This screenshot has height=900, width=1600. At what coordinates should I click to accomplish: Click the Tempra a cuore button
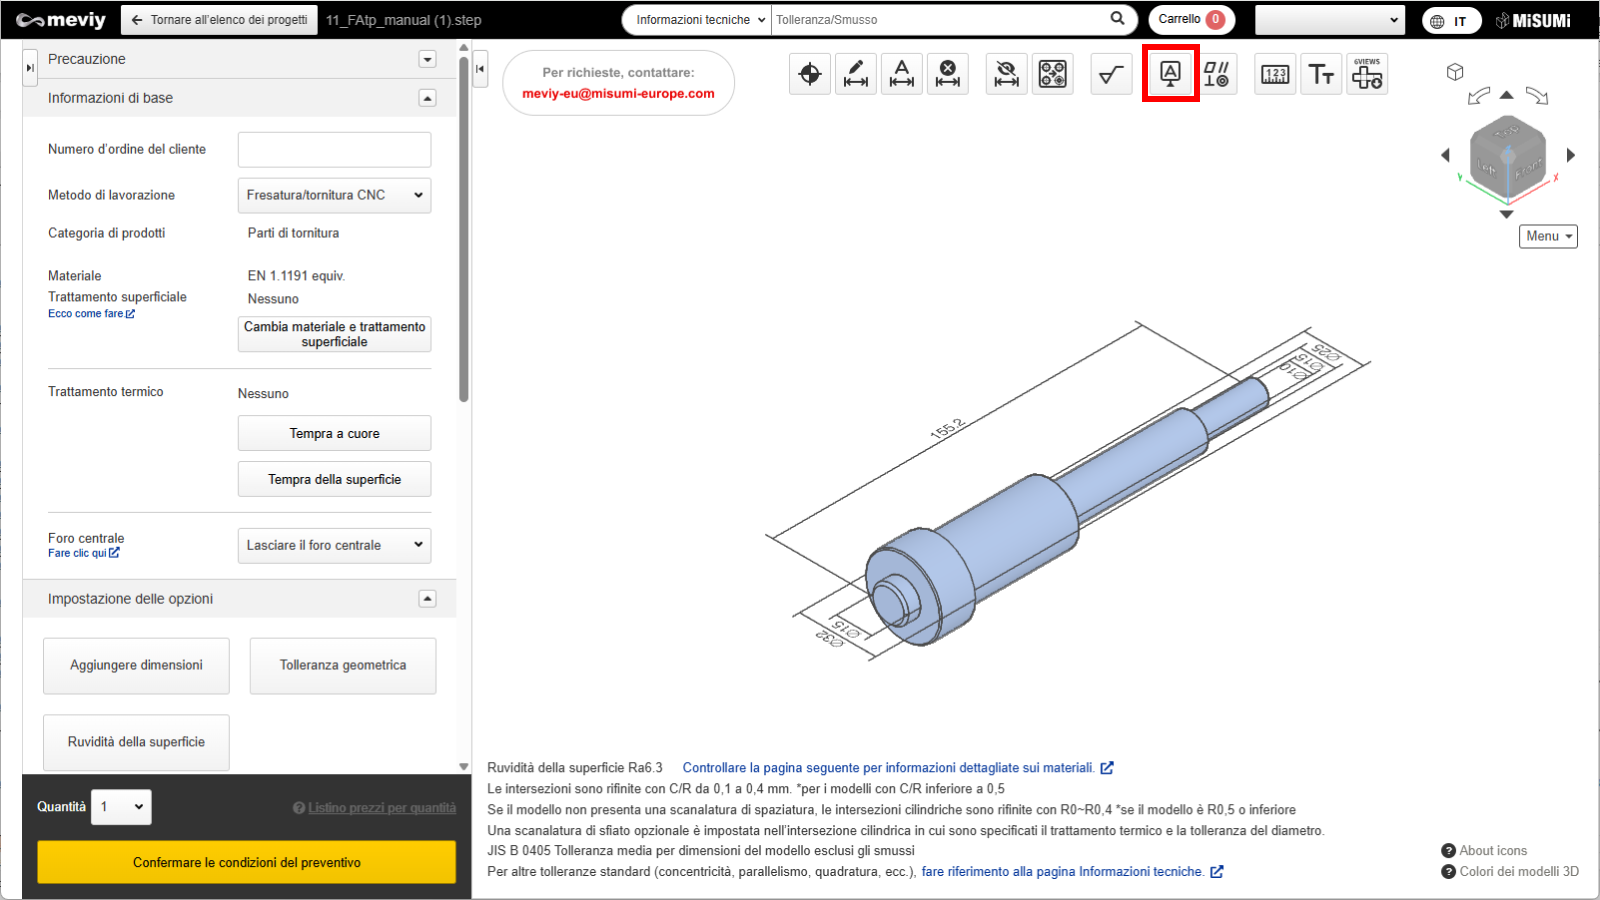pos(334,434)
